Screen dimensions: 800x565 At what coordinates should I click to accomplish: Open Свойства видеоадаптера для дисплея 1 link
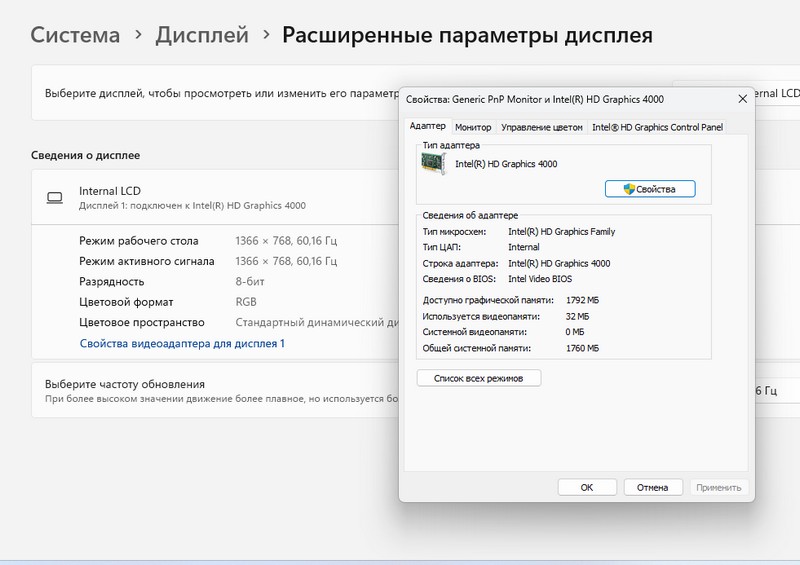click(182, 343)
